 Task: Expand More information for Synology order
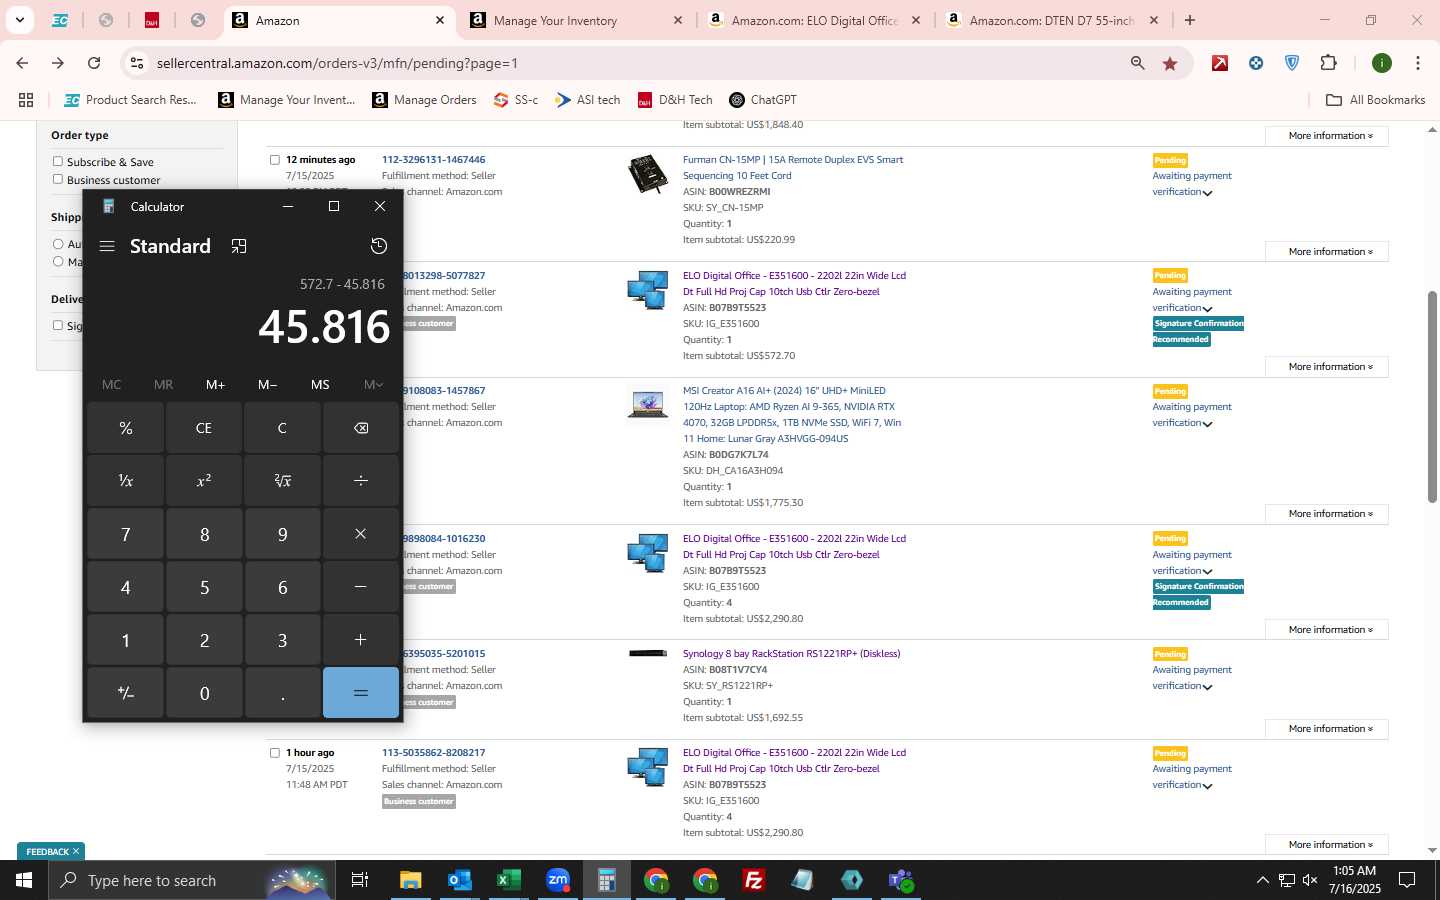tap(1327, 729)
